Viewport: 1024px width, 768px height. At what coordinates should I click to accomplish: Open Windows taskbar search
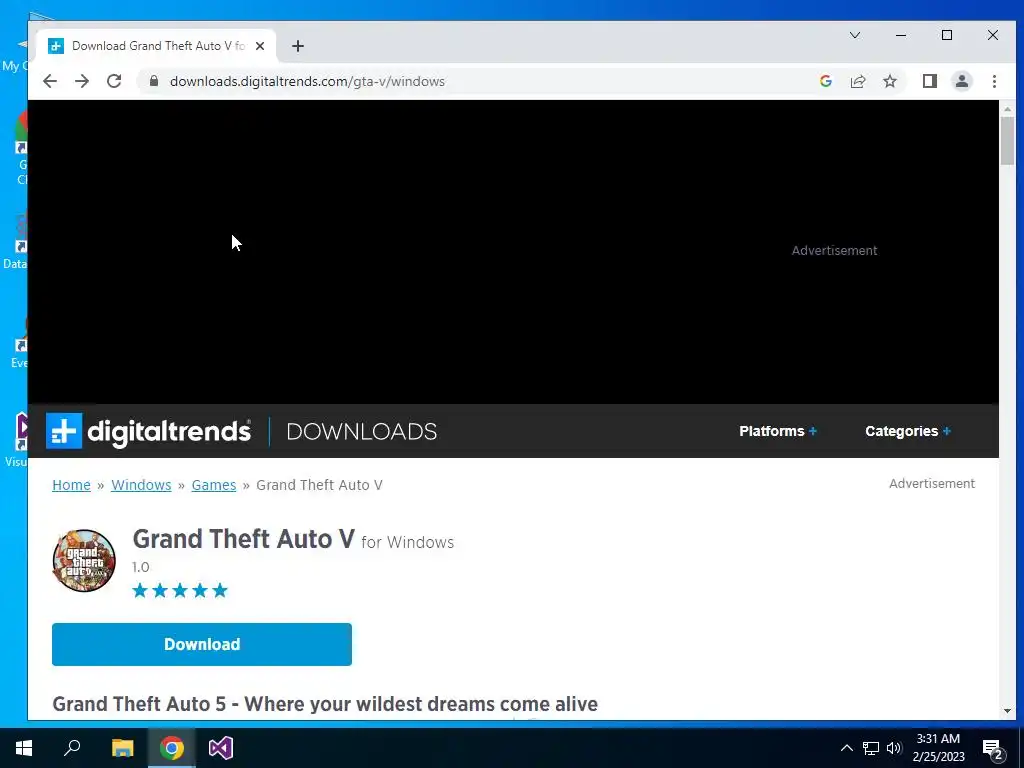(x=72, y=748)
